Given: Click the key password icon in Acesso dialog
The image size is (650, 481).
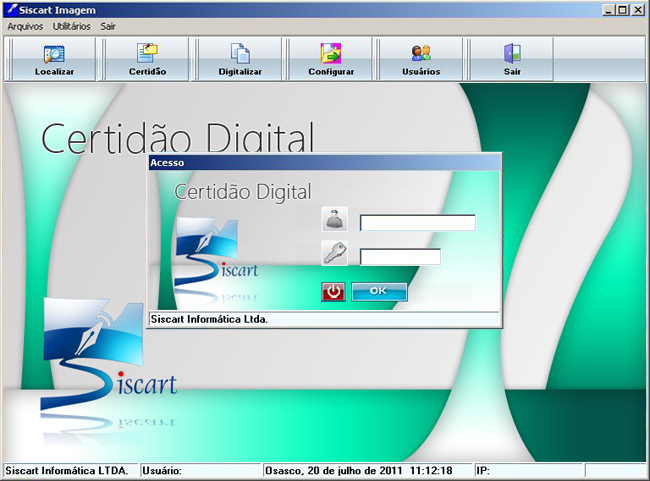Looking at the screenshot, I should [x=335, y=253].
